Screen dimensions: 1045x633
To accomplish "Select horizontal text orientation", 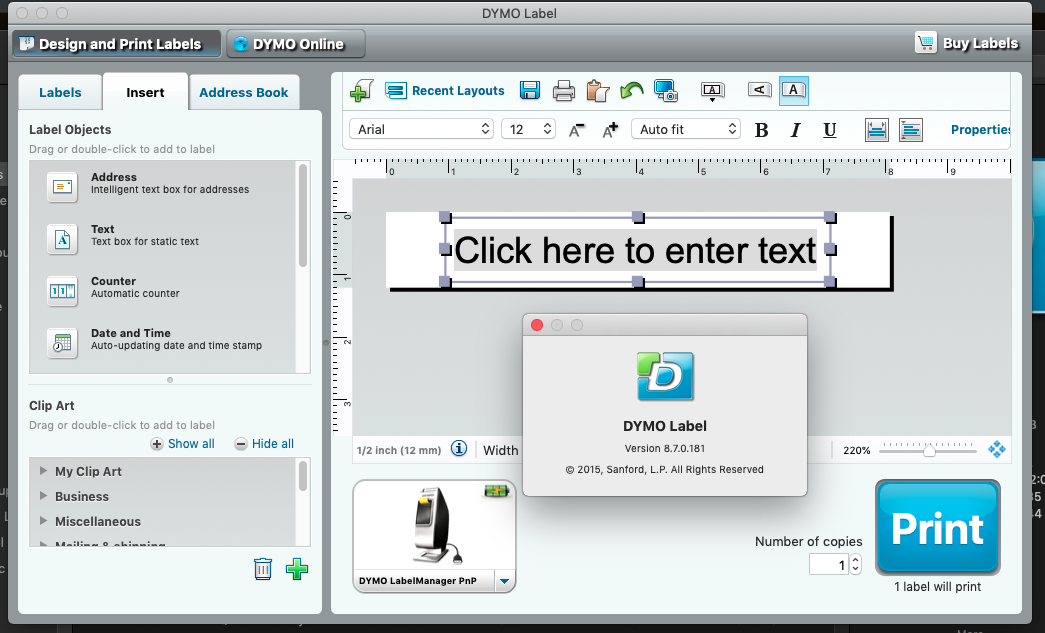I will pos(794,91).
